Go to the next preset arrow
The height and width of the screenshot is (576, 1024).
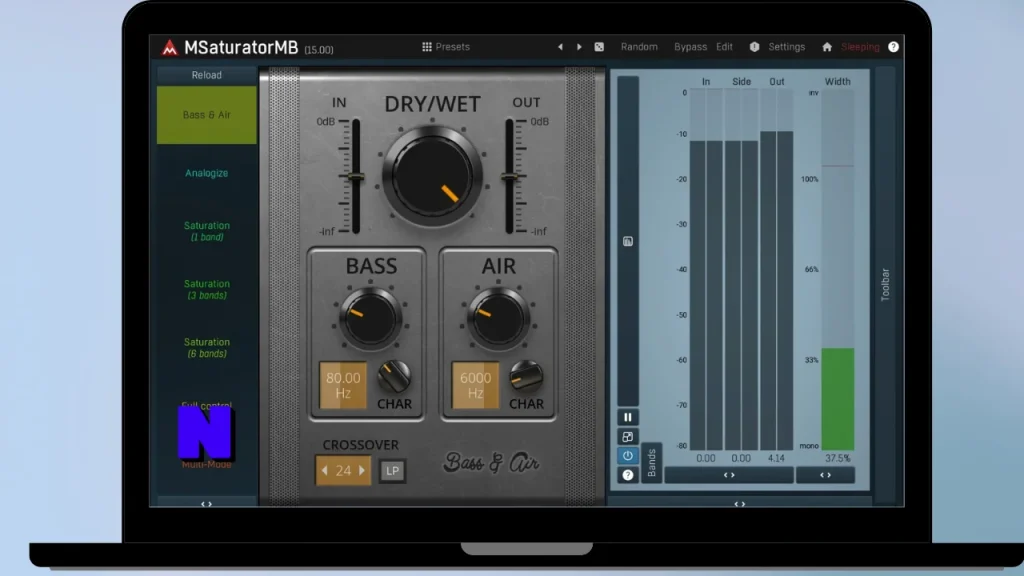(x=579, y=47)
